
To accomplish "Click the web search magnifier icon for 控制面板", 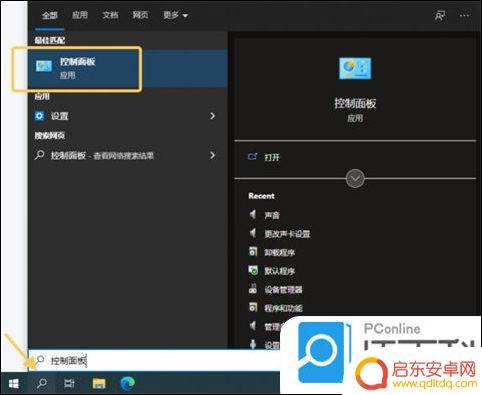I will tap(39, 155).
